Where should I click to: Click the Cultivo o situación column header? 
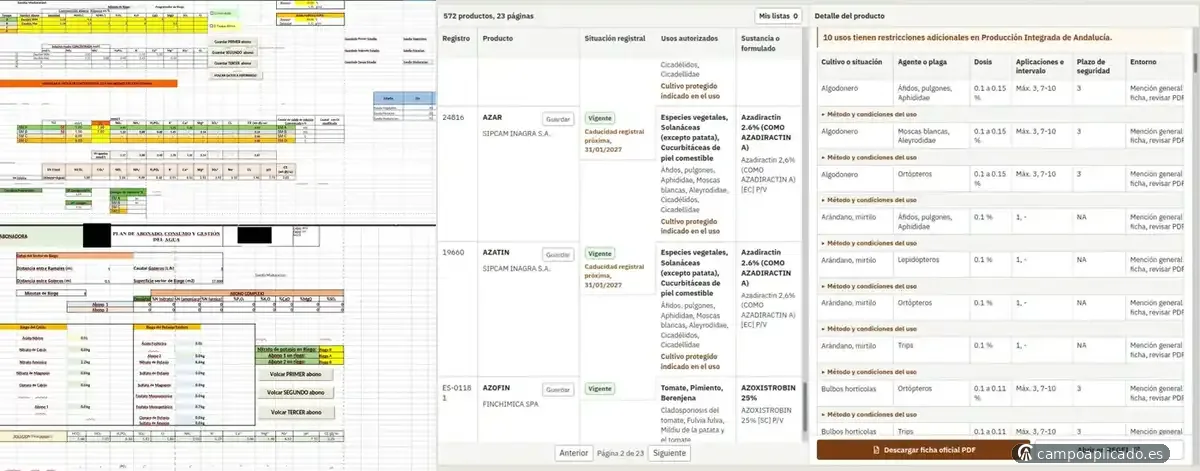[851, 61]
